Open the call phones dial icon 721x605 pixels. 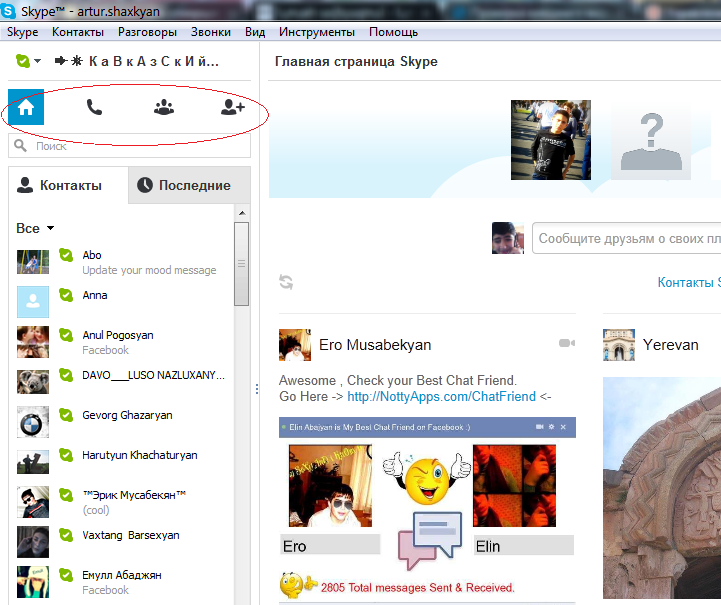94,108
